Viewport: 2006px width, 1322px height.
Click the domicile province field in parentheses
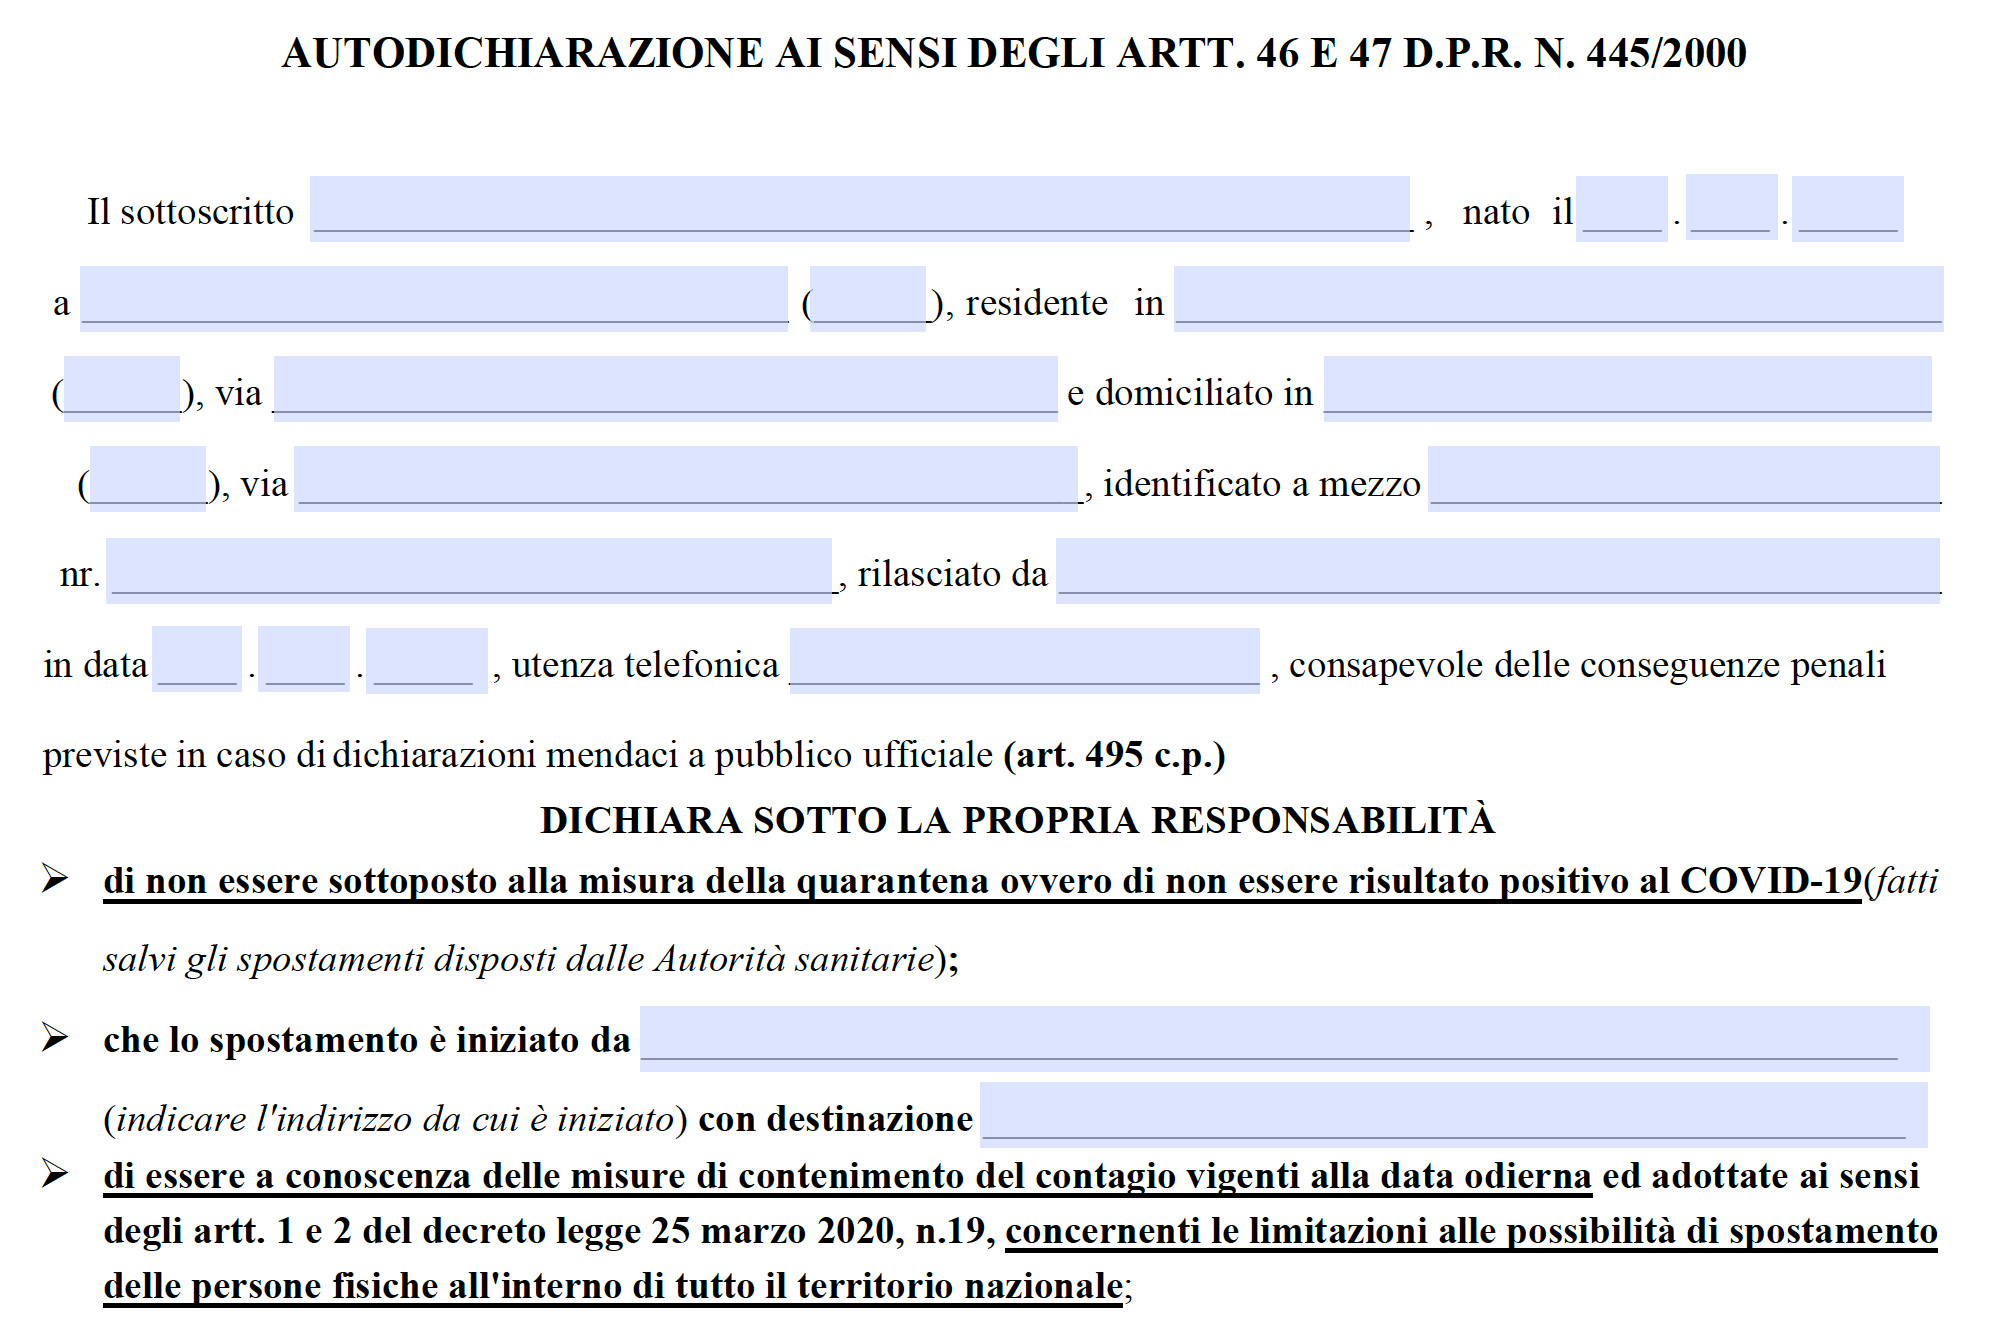pos(148,478)
